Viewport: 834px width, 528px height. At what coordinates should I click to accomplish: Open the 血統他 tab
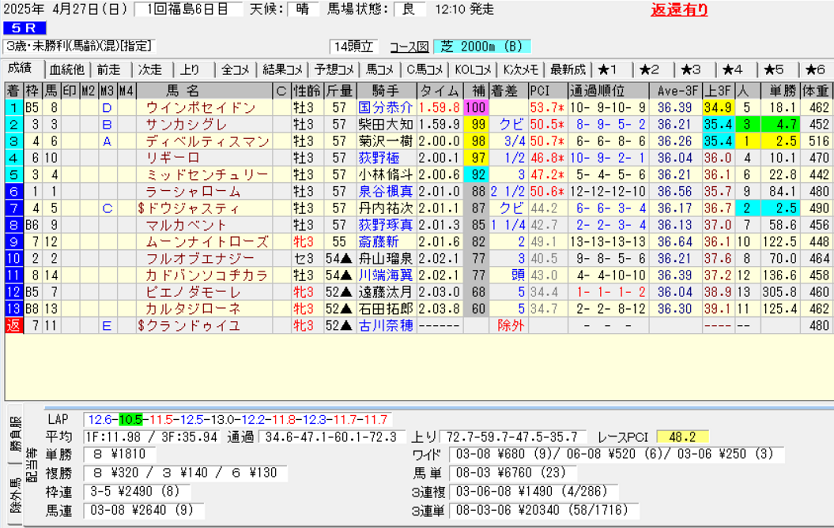[66, 69]
